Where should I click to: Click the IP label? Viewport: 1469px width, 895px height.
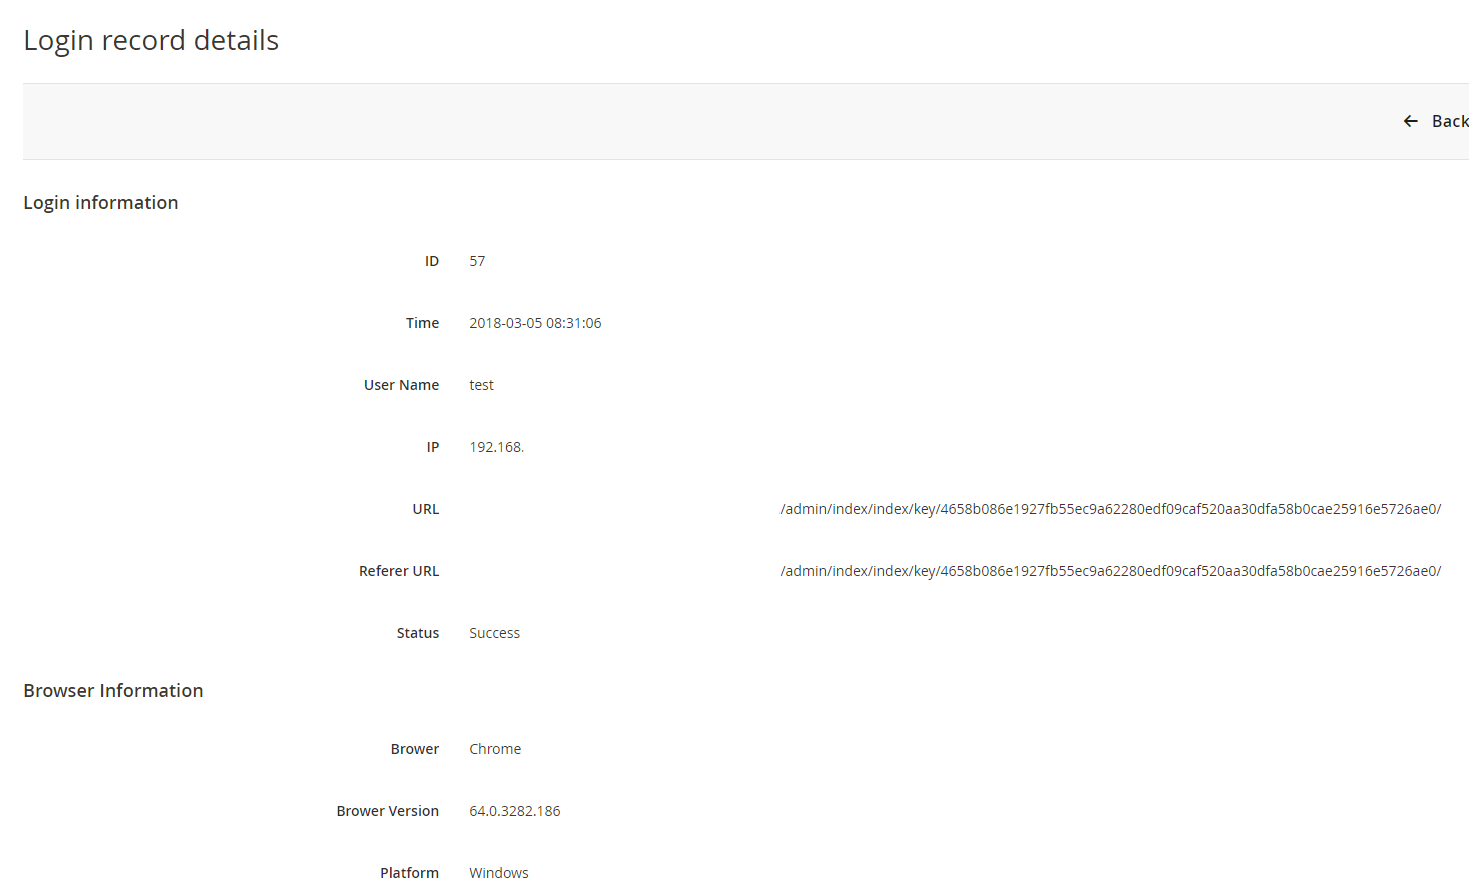433,447
